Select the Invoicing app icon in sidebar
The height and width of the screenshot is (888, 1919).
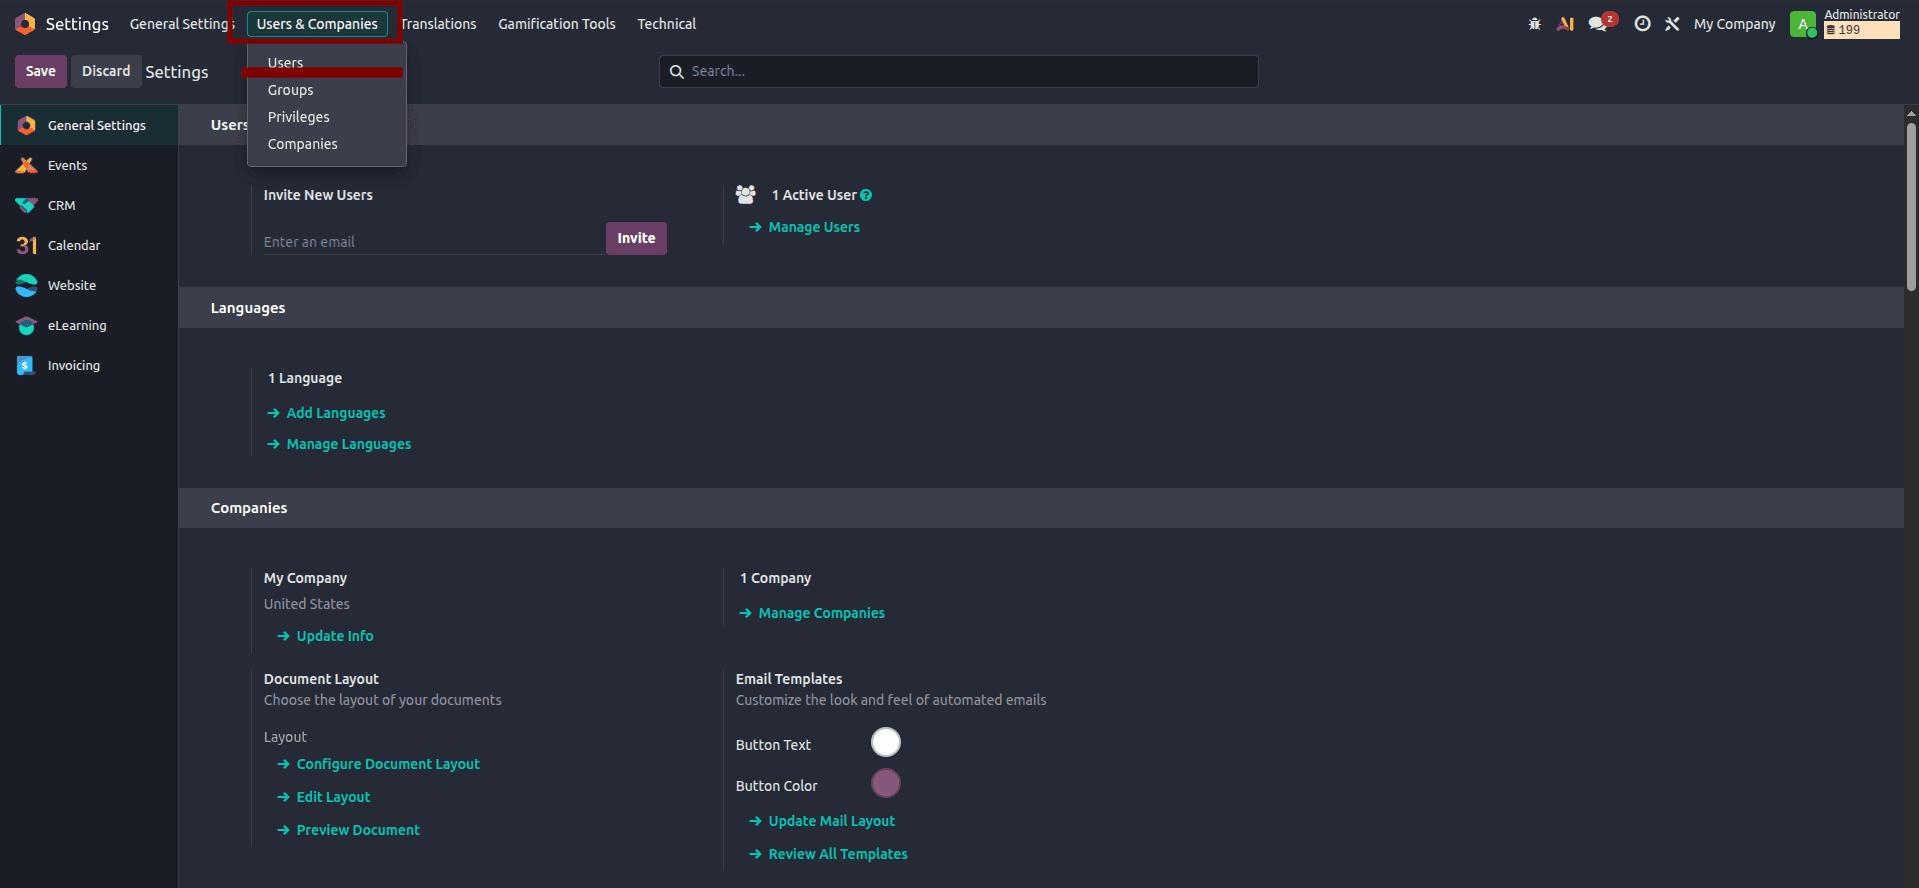coord(27,365)
